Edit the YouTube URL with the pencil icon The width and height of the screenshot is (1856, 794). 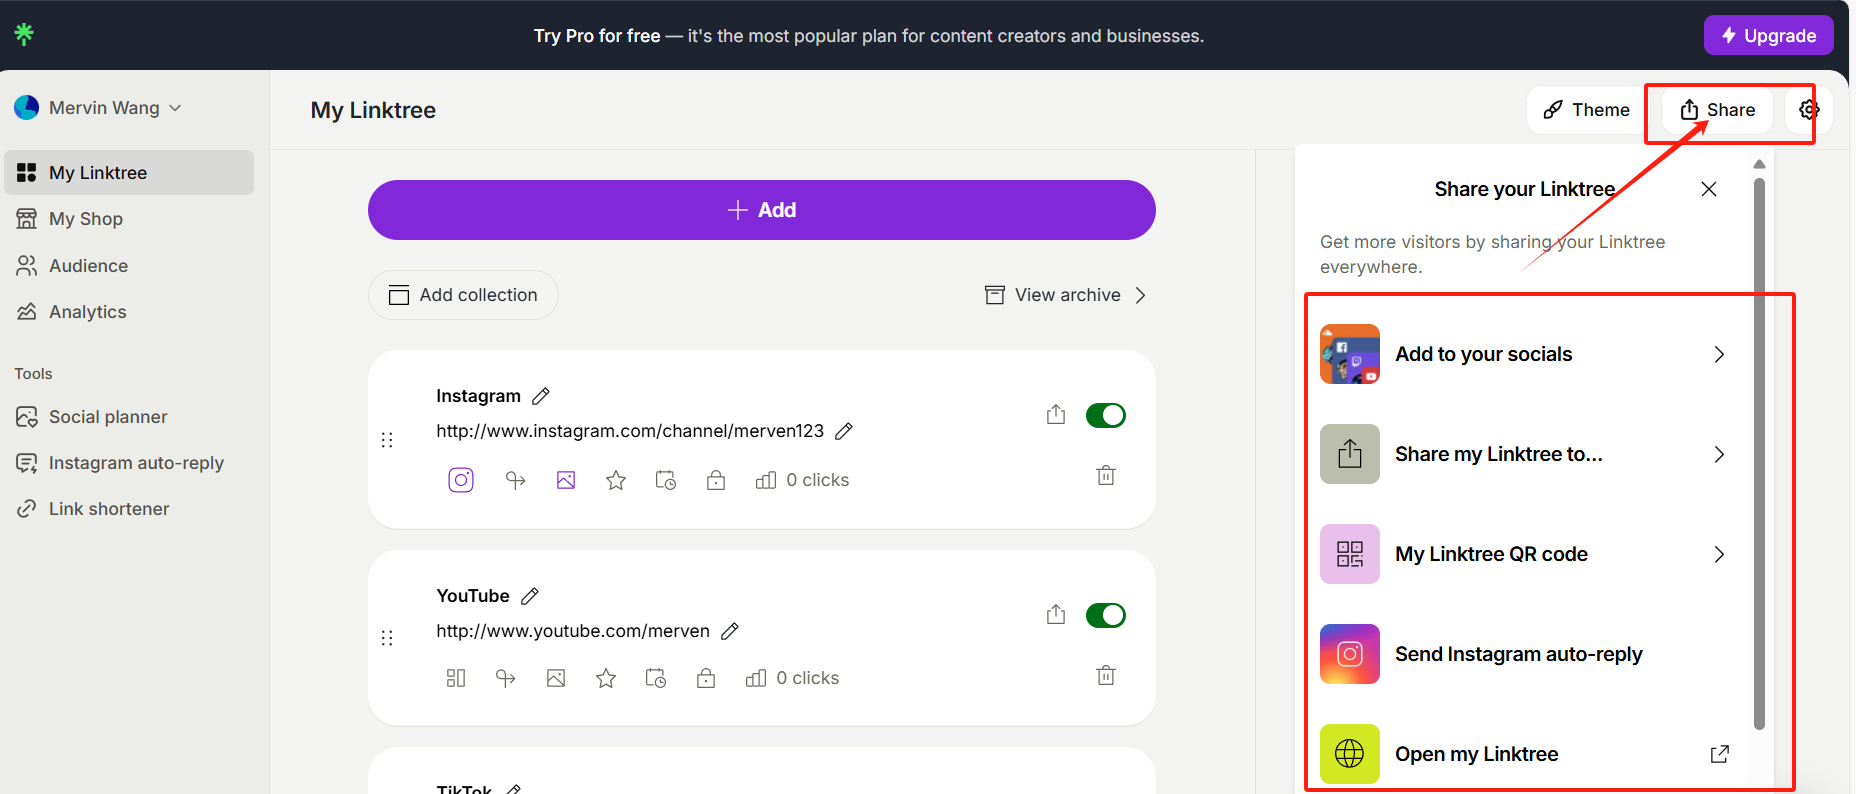point(730,631)
